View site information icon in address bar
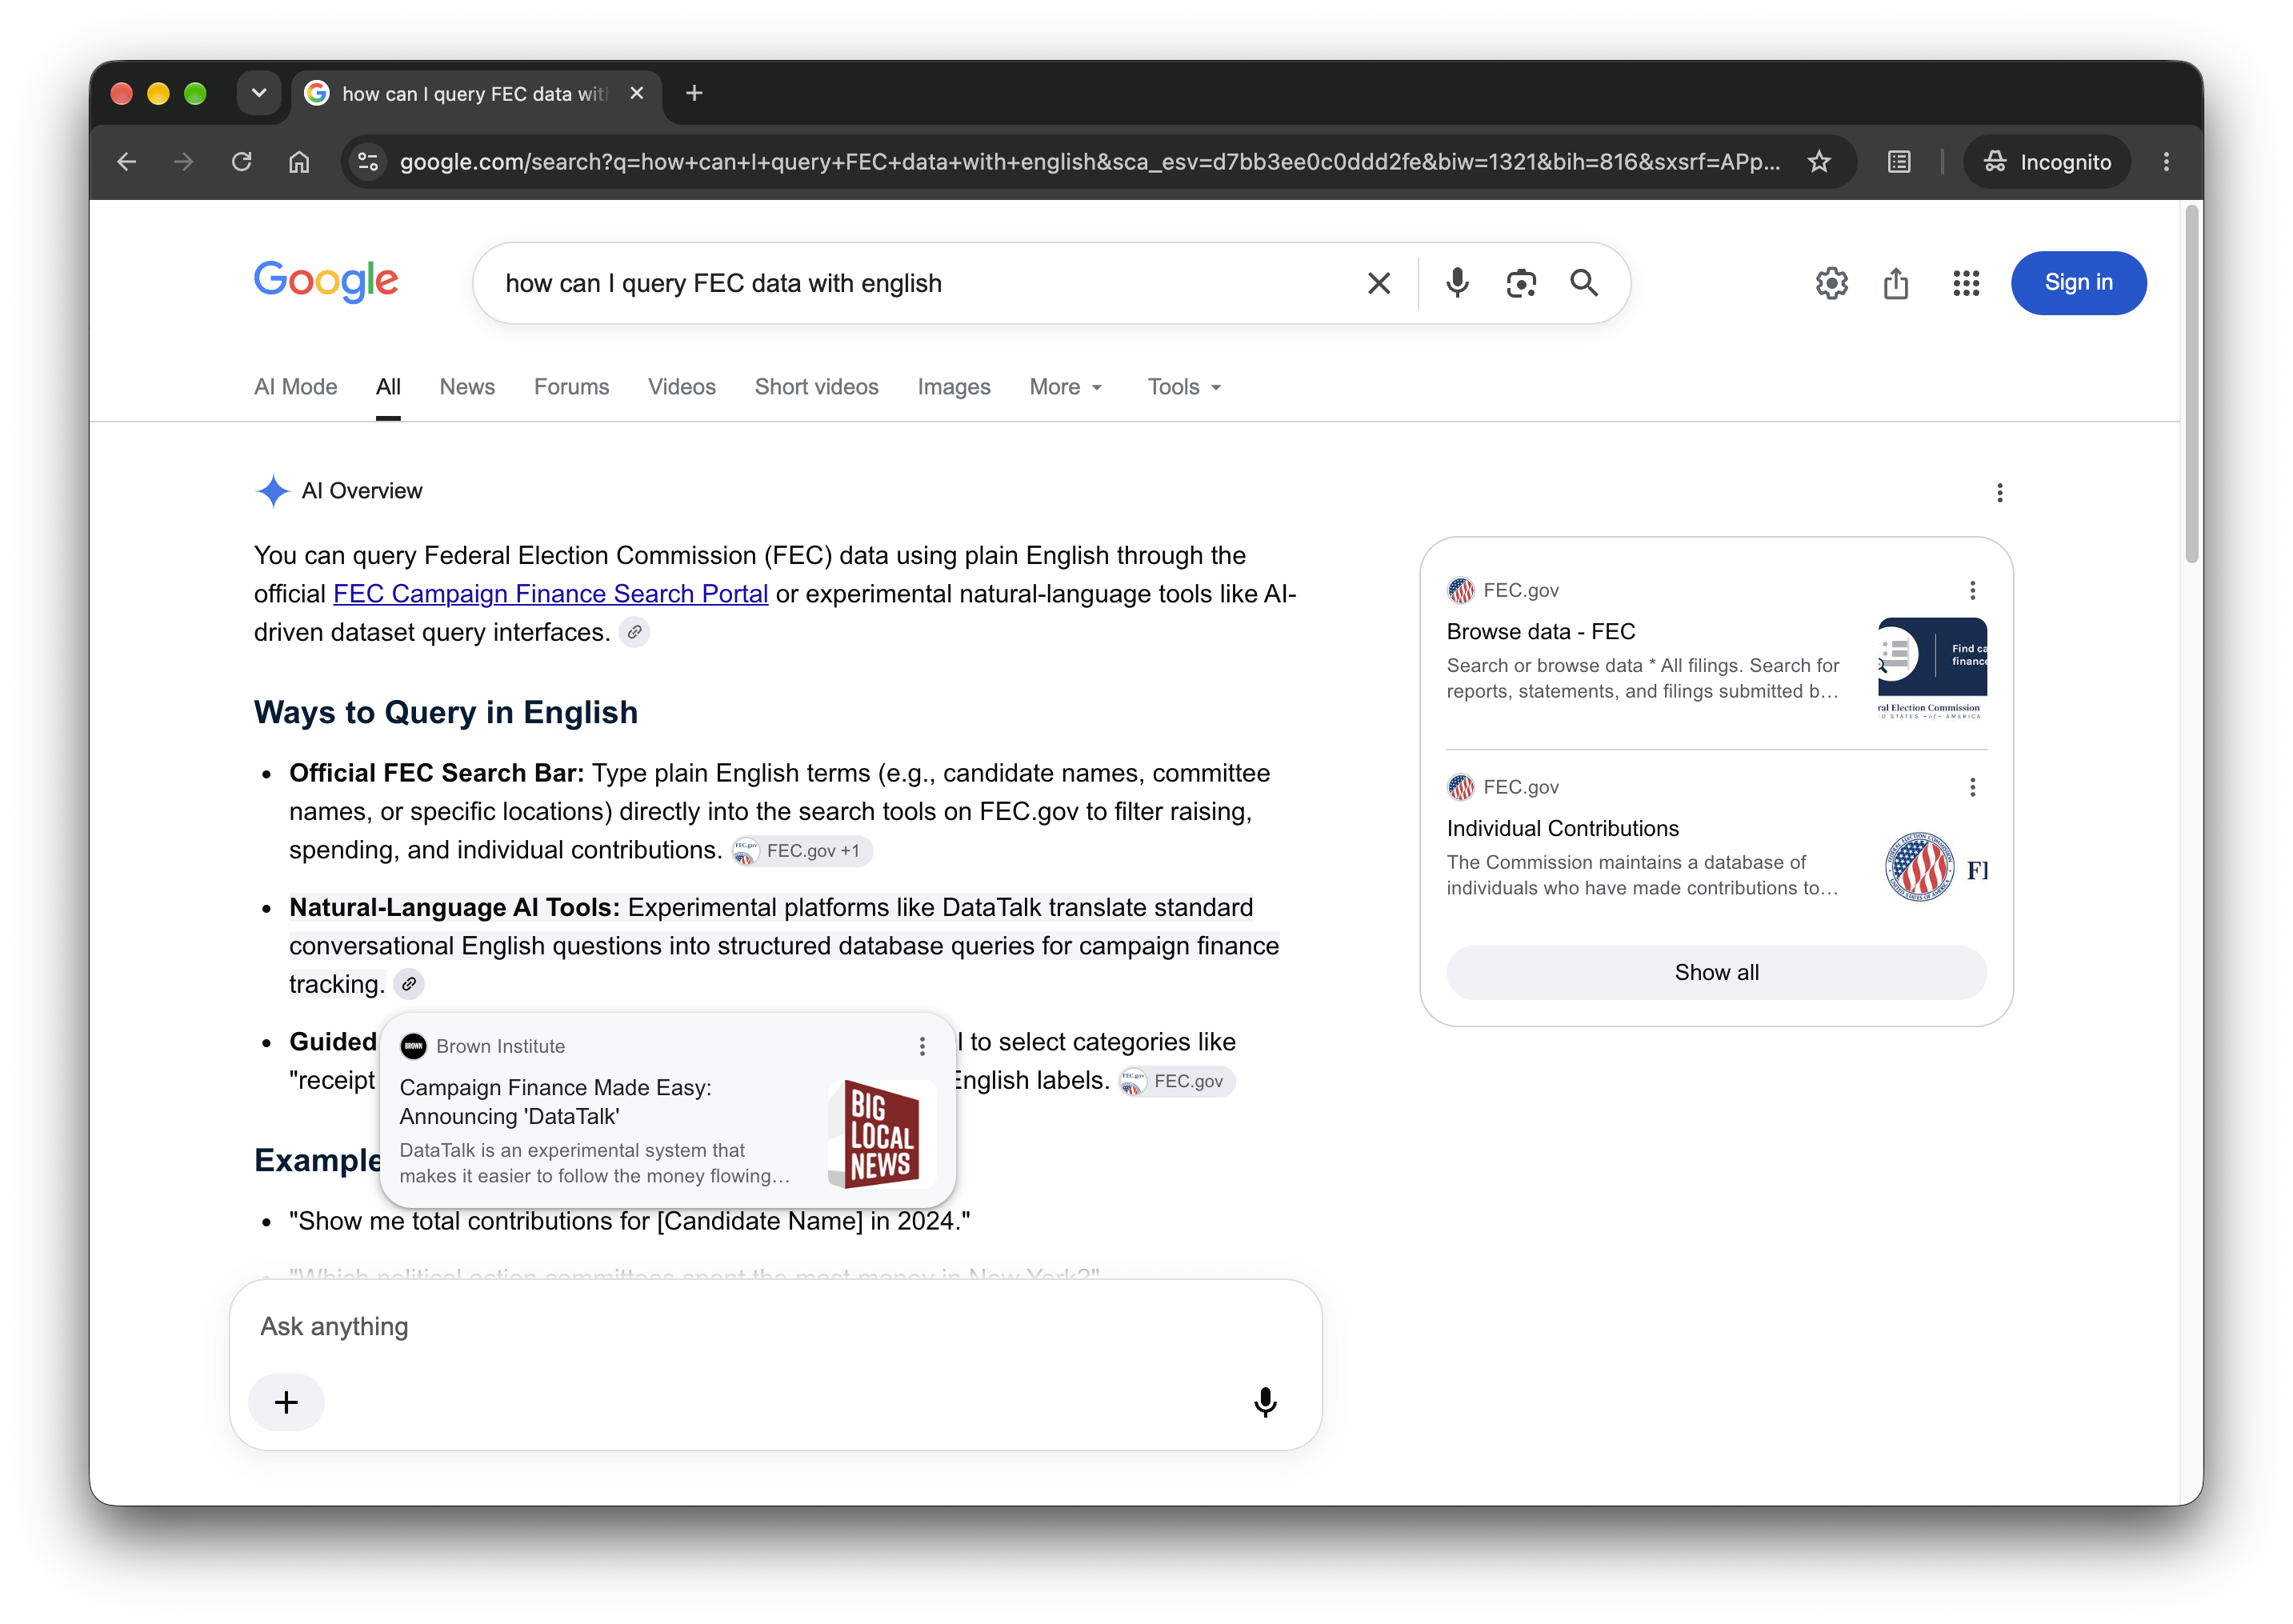This screenshot has width=2293, height=1624. (368, 162)
